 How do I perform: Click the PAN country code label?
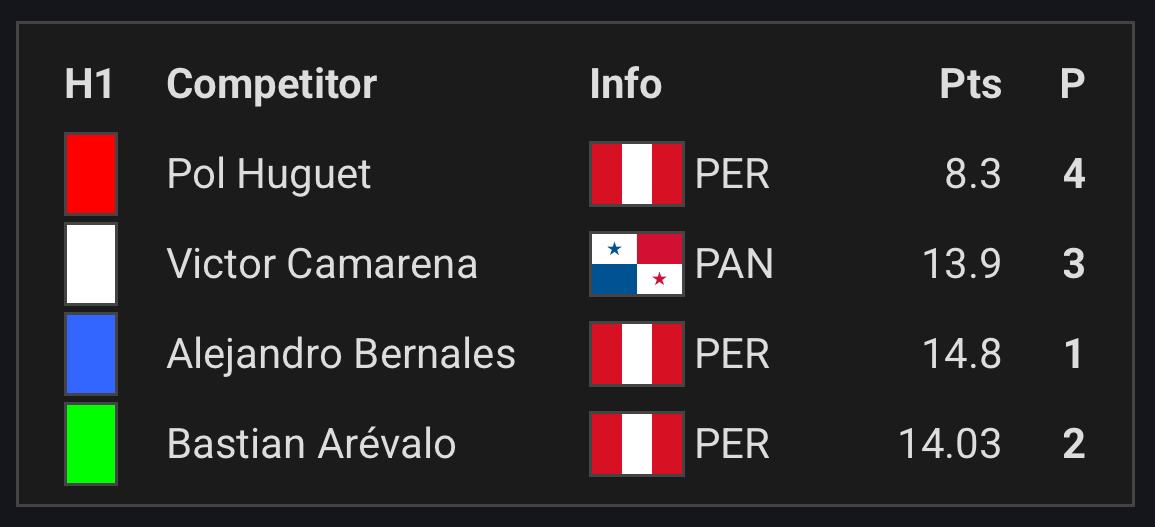(x=734, y=264)
